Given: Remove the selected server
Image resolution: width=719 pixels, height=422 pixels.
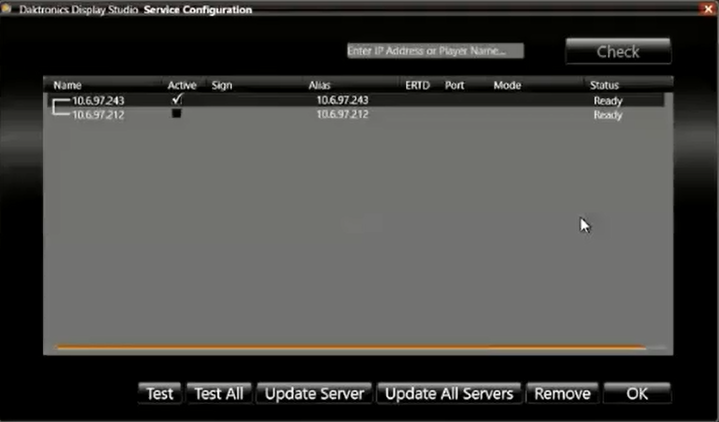Looking at the screenshot, I should [x=562, y=394].
